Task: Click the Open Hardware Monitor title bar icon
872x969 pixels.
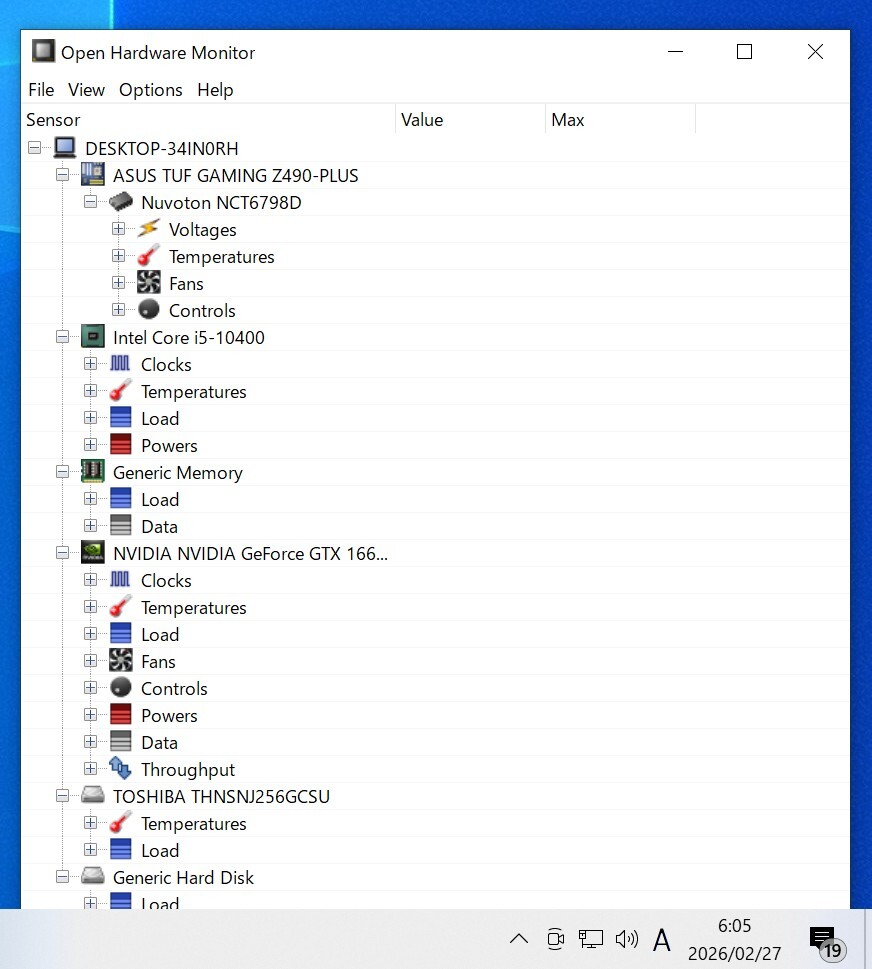Action: point(43,51)
